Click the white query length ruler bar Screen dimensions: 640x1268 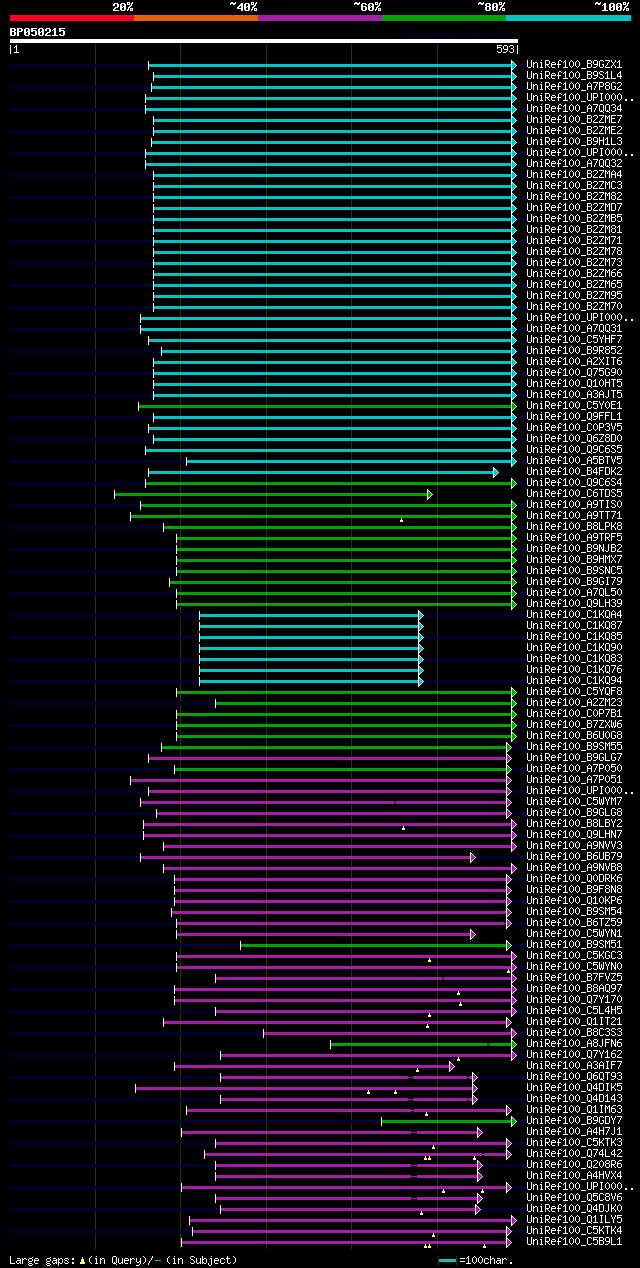click(x=264, y=41)
